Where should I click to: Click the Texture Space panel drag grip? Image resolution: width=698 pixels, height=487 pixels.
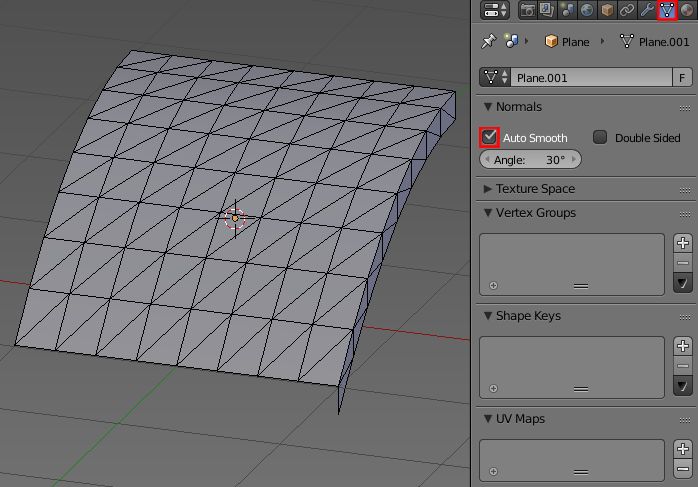click(x=685, y=191)
